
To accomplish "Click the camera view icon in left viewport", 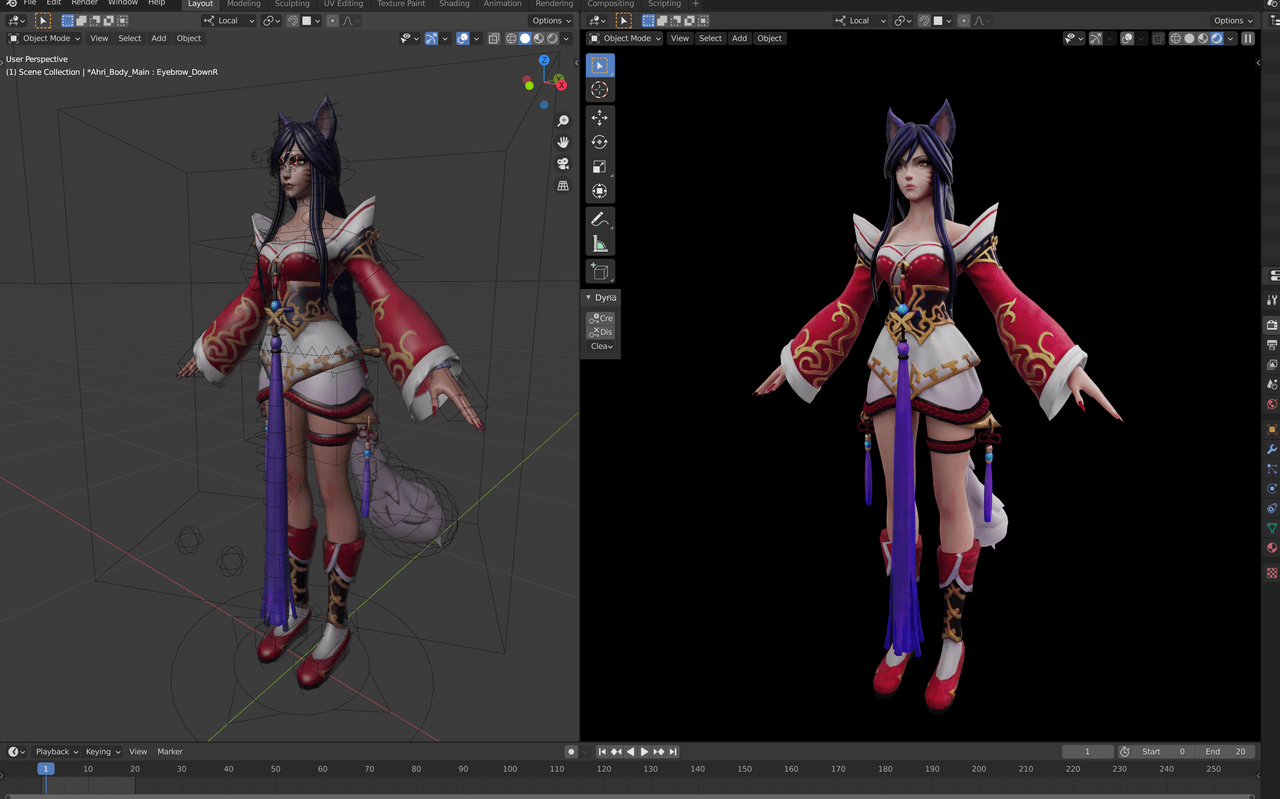I will pos(563,164).
